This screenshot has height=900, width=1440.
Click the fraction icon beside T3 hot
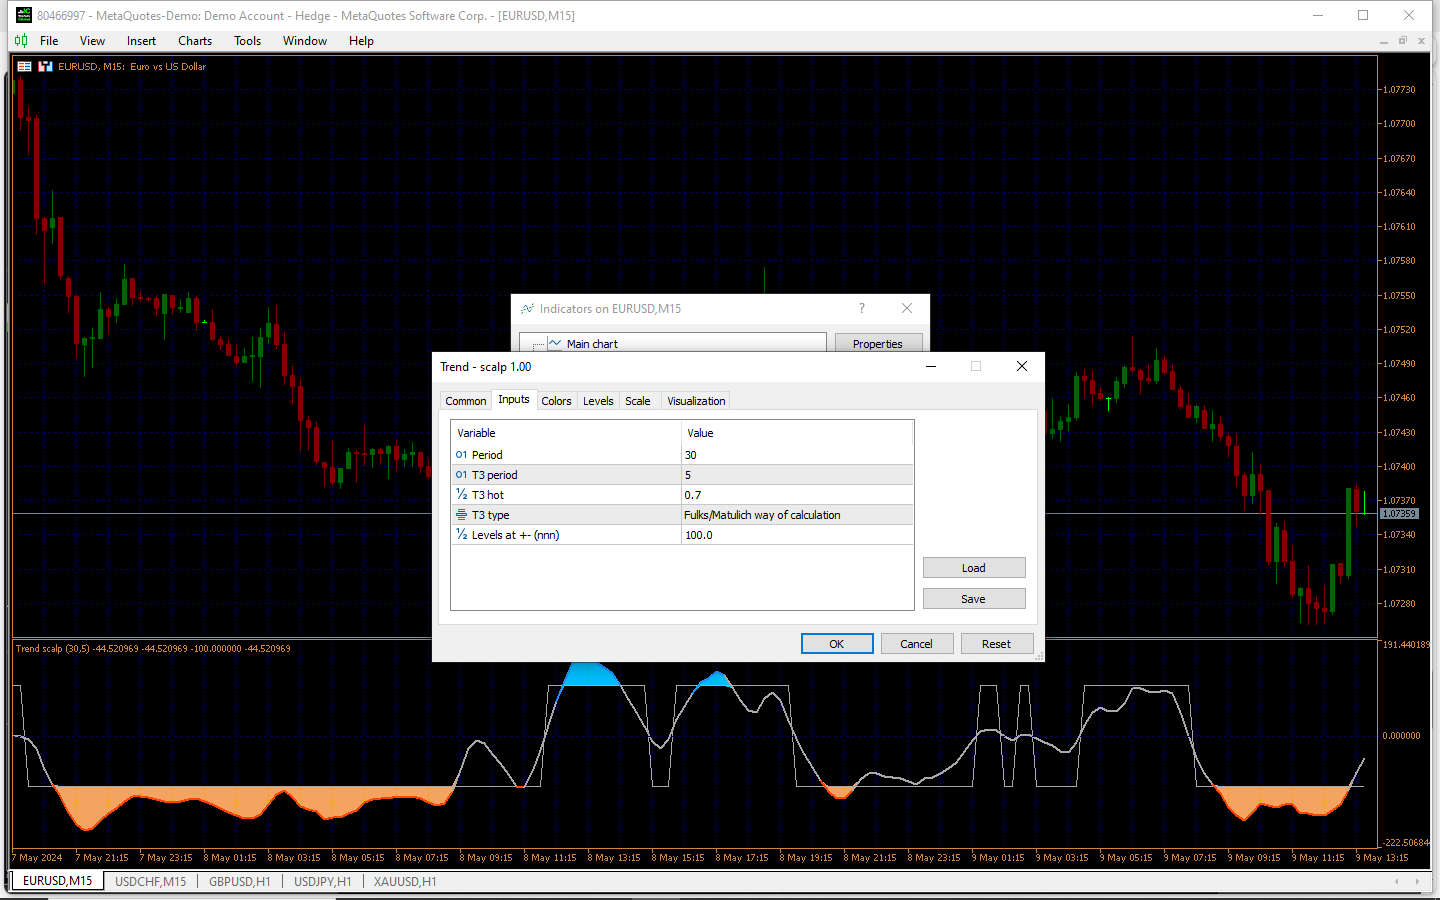[x=461, y=495]
